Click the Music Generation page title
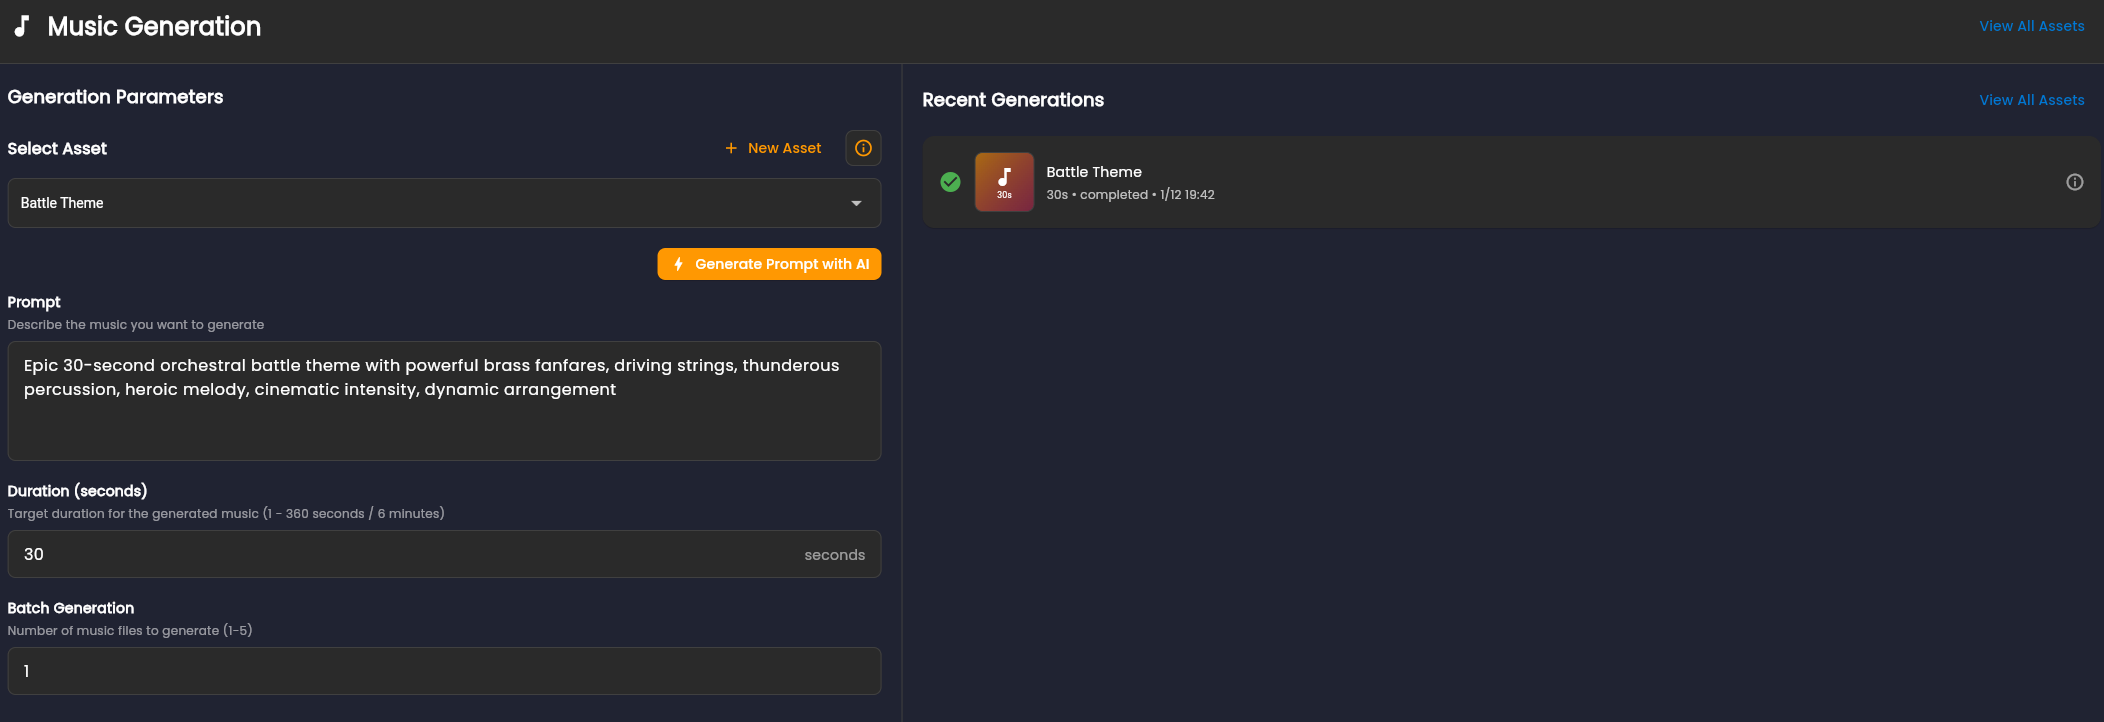The image size is (2104, 722). coord(154,26)
